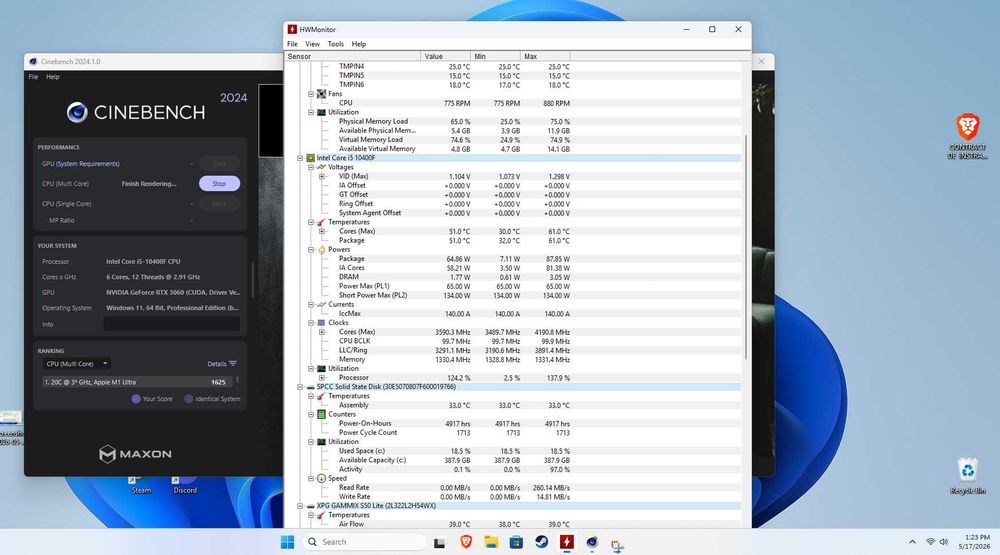Image resolution: width=1000 pixels, height=555 pixels.
Task: Expand the Processor utilization row
Action: 321,378
